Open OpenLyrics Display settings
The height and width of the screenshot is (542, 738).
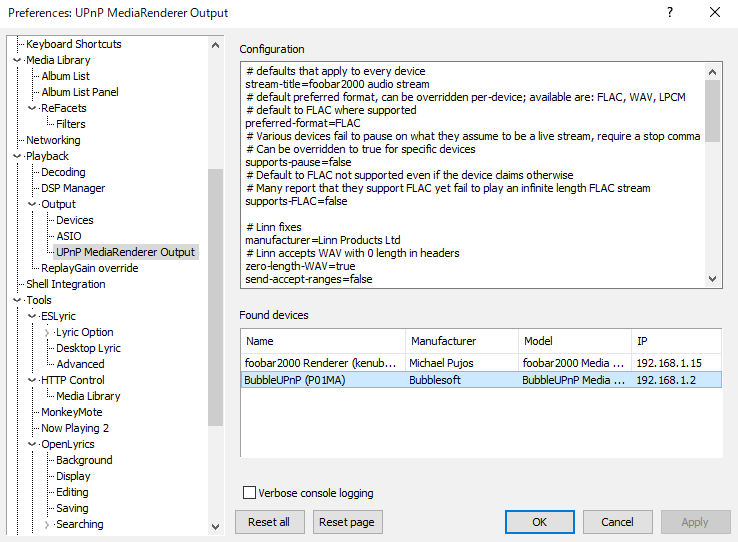point(73,476)
